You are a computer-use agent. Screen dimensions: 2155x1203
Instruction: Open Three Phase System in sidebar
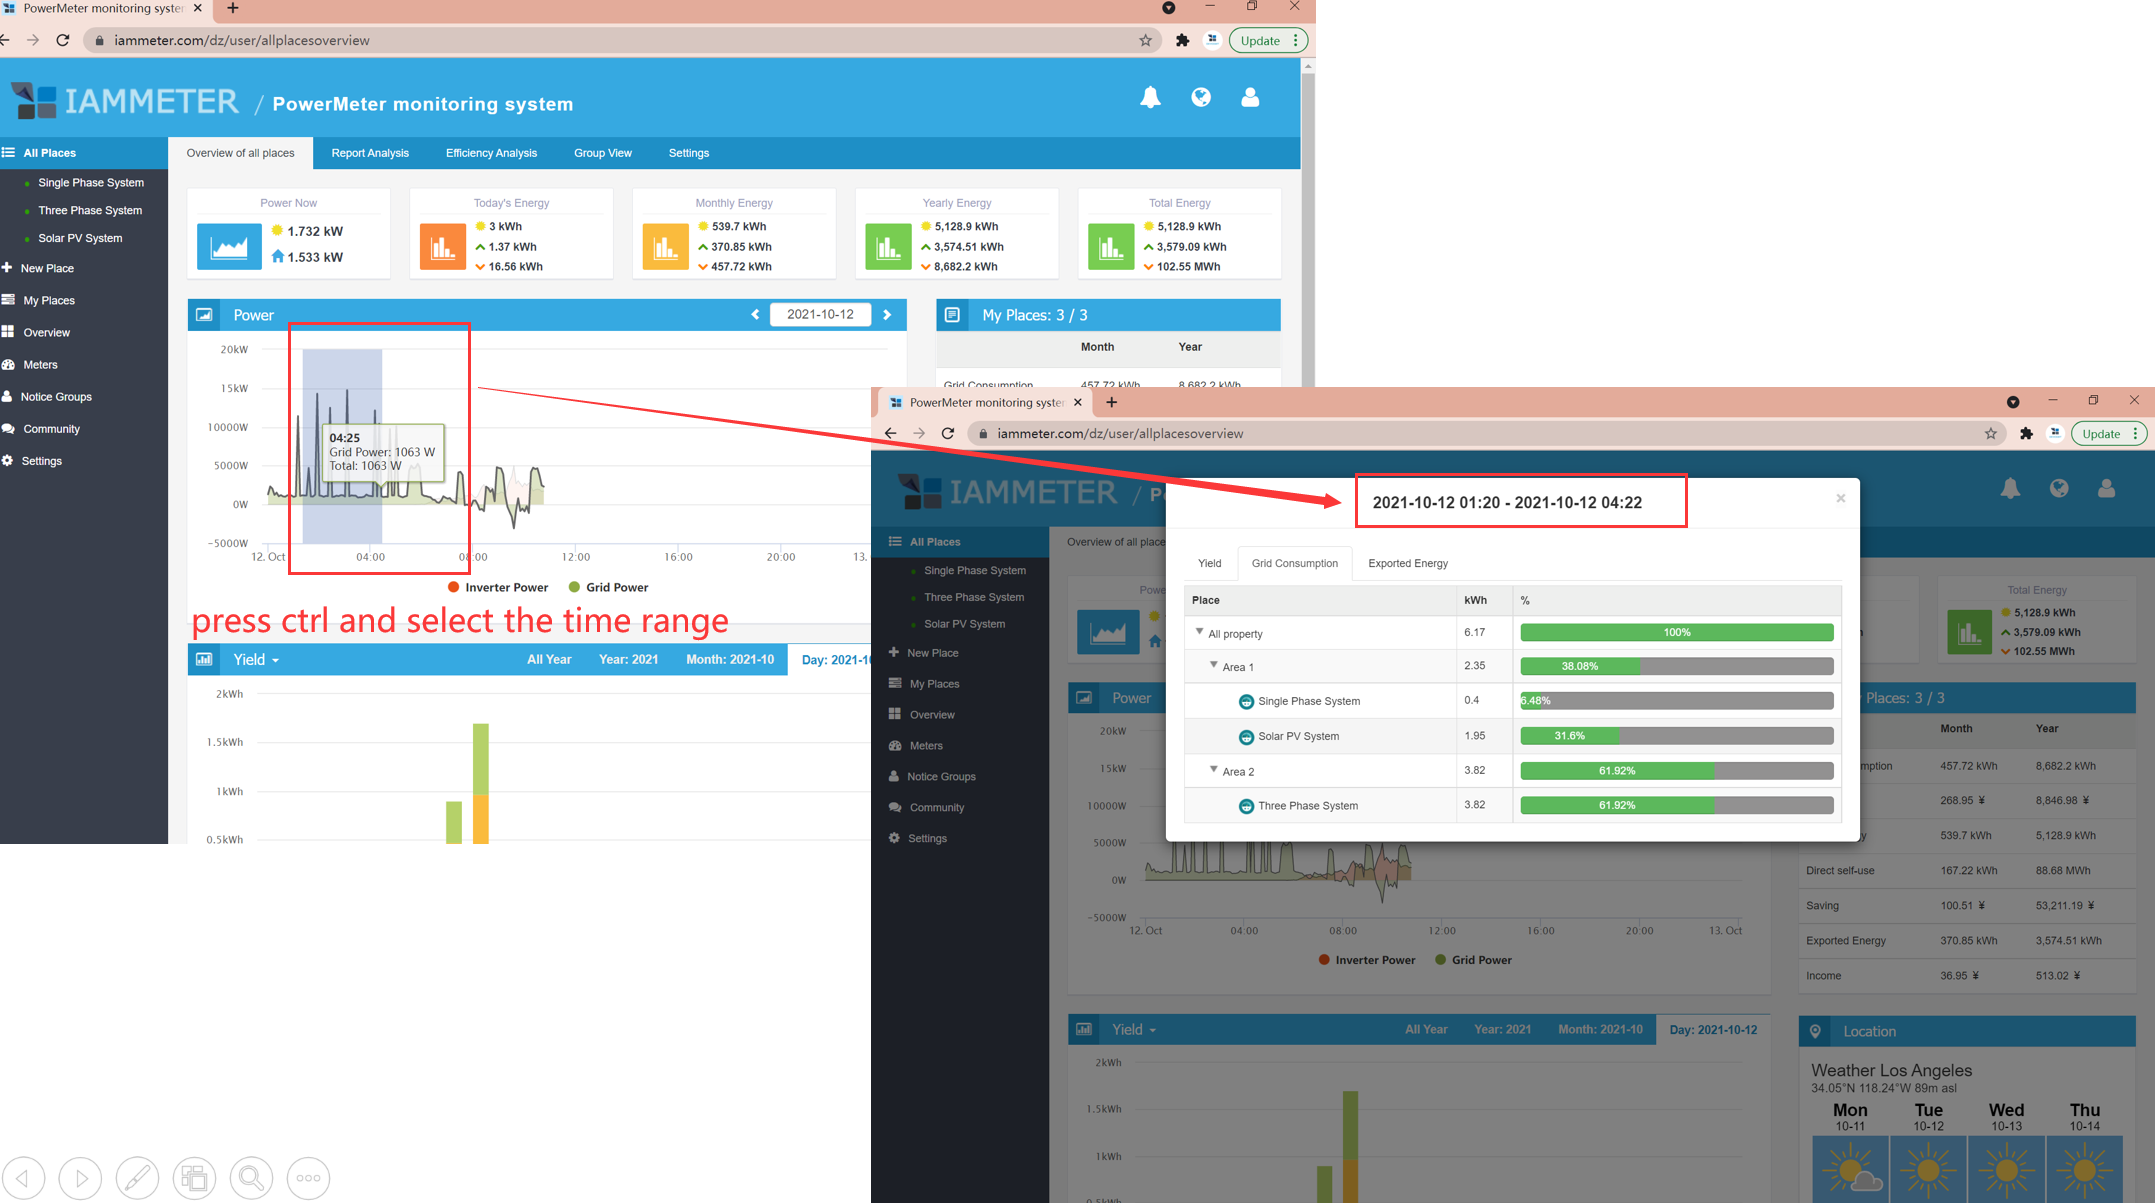(x=89, y=210)
